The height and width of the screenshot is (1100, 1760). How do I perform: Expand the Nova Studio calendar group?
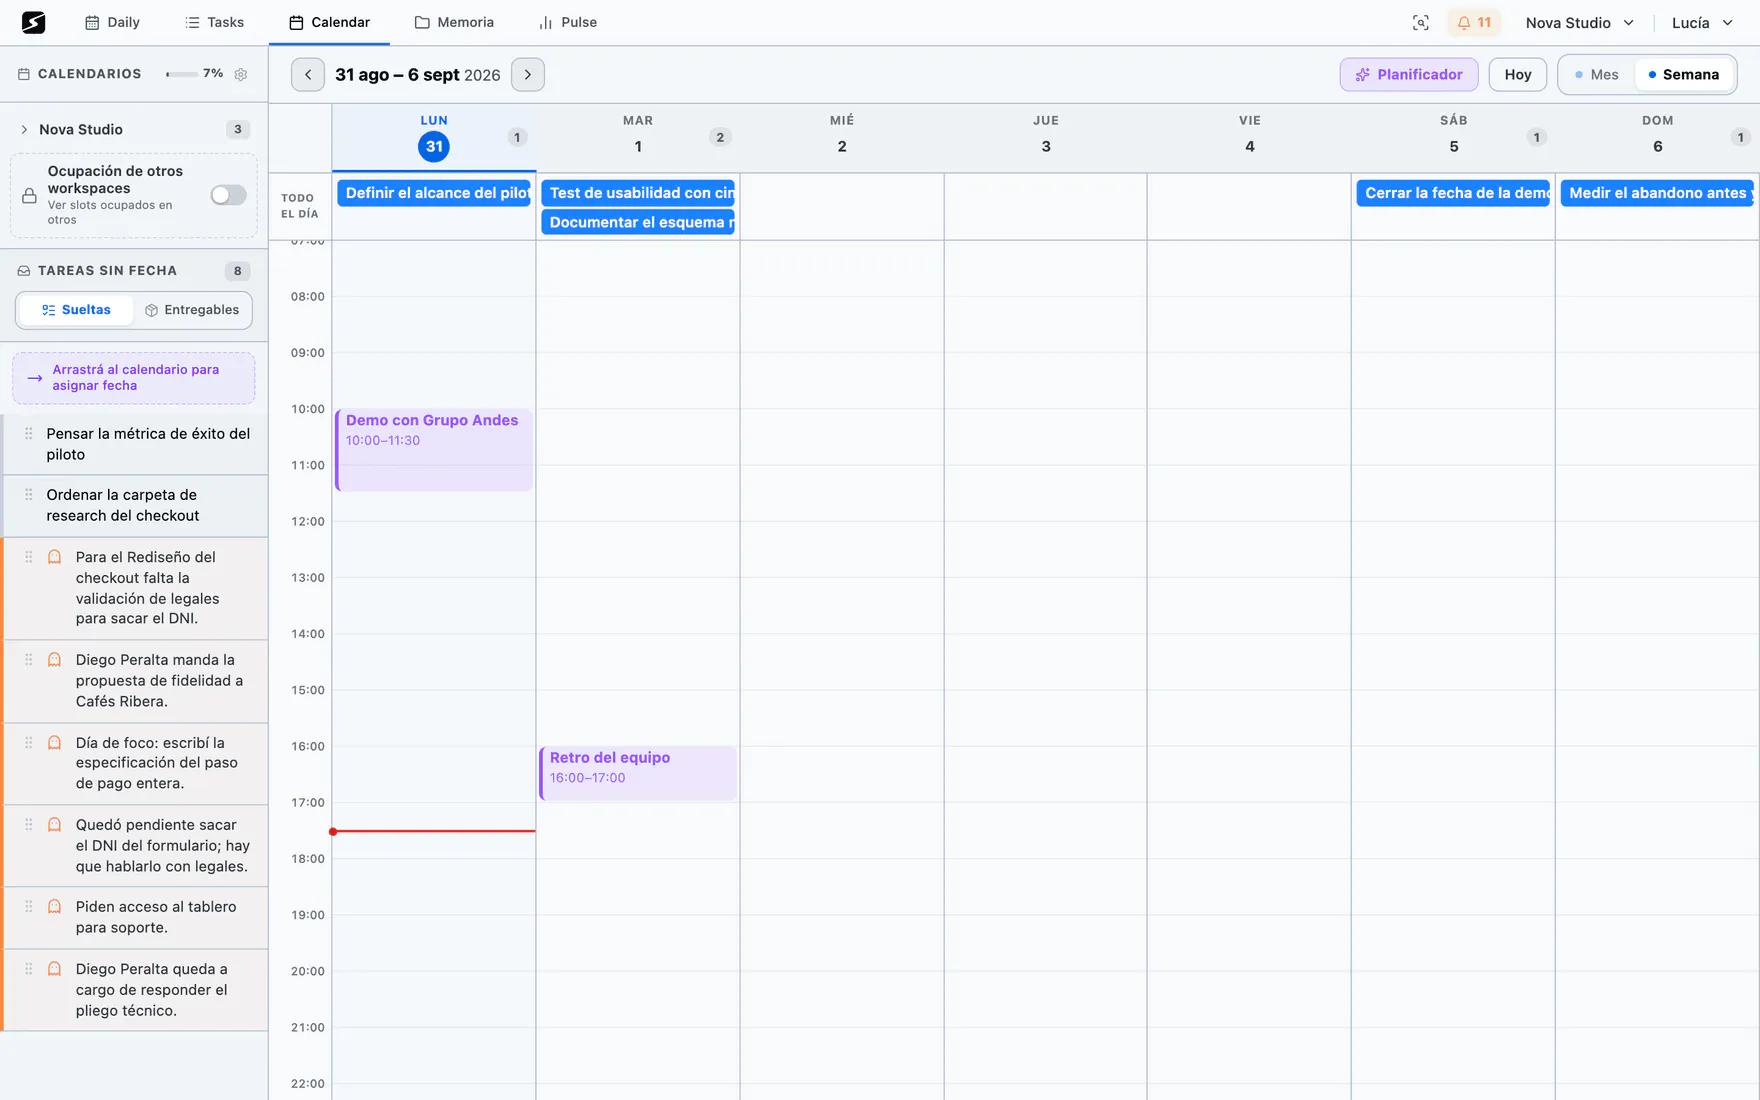pyautogui.click(x=24, y=130)
